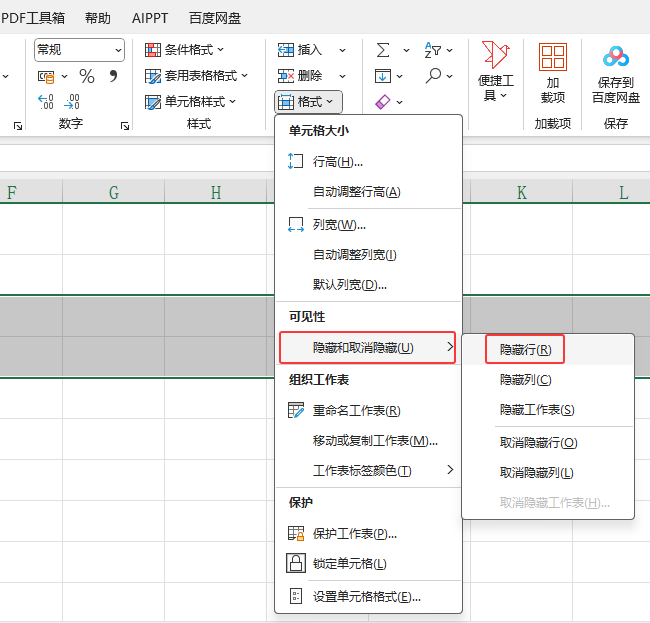Select column F header
Viewport: 650px width, 623px height.
tap(31, 192)
